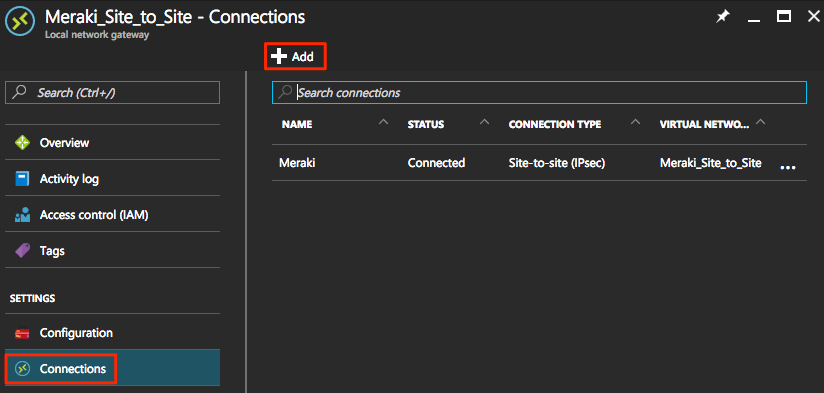Click the sort arrow next to VIRTUAL NETWO...
Screen dimensions: 824x393
[x=760, y=122]
